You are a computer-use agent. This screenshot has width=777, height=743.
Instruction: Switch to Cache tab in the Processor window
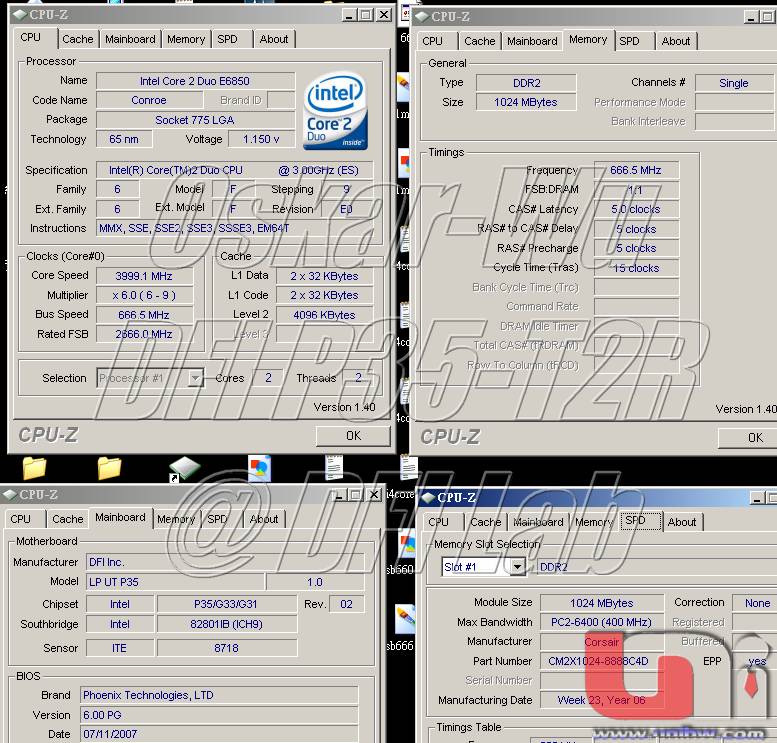78,39
